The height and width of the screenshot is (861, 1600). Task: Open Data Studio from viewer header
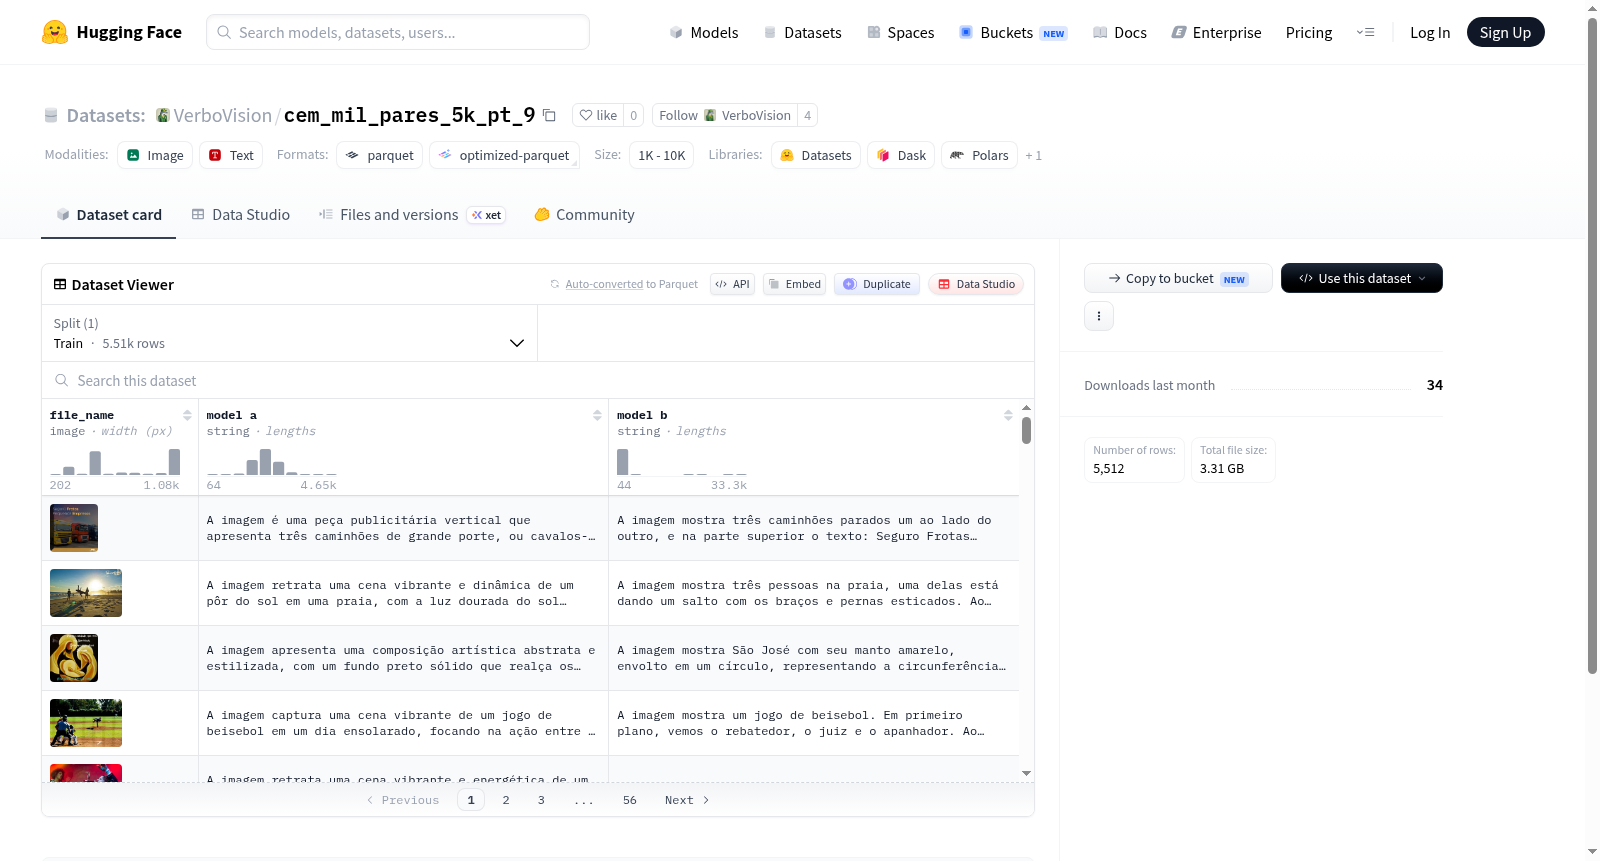(x=976, y=284)
